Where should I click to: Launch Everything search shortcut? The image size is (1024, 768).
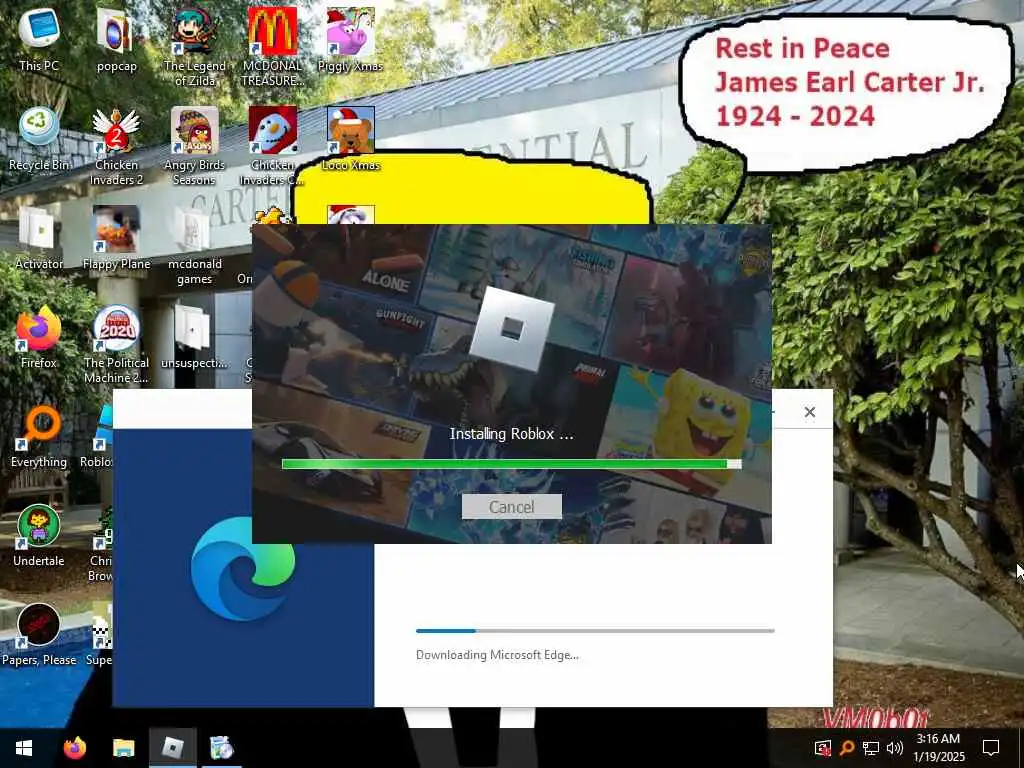39,436
